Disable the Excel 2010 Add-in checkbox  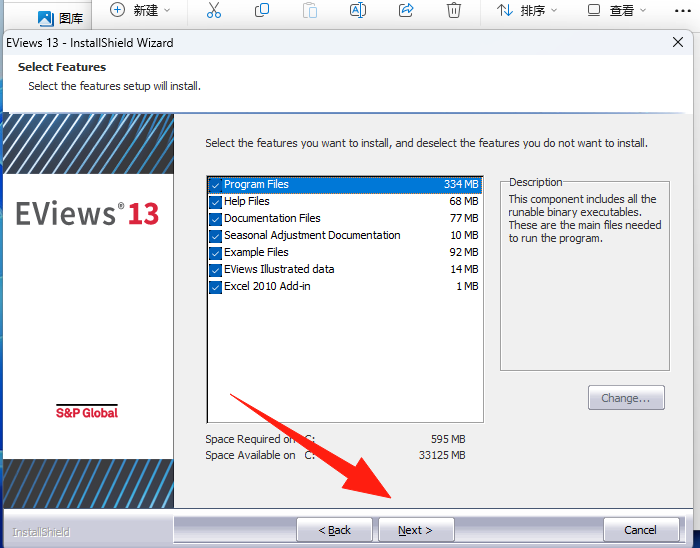pyautogui.click(x=215, y=287)
